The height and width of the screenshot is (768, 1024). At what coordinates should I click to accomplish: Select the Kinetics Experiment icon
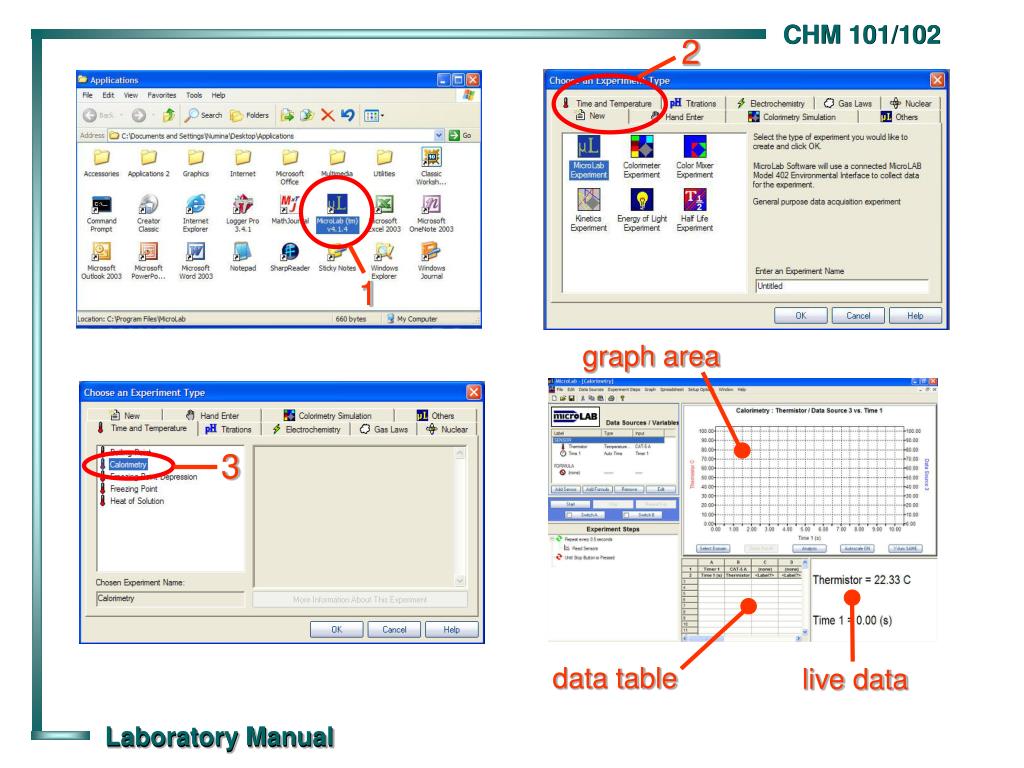[588, 210]
